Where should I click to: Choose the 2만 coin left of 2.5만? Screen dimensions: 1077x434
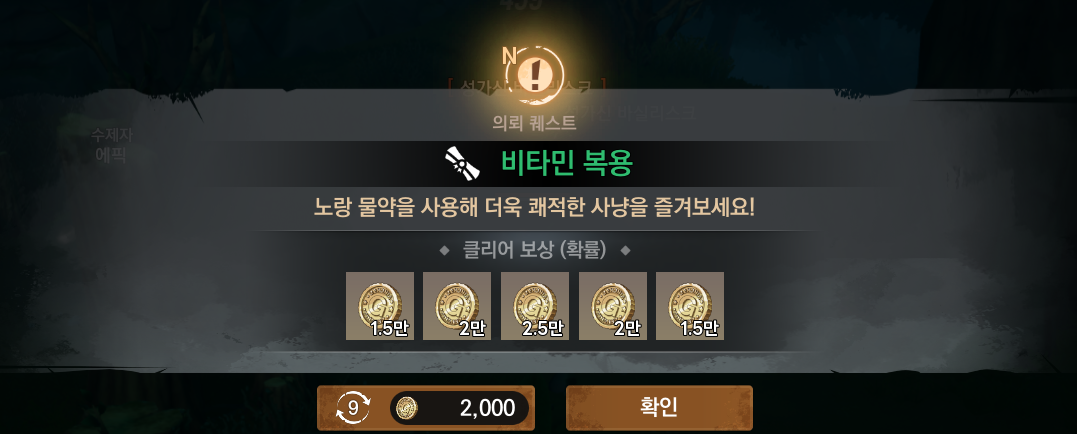pyautogui.click(x=457, y=306)
